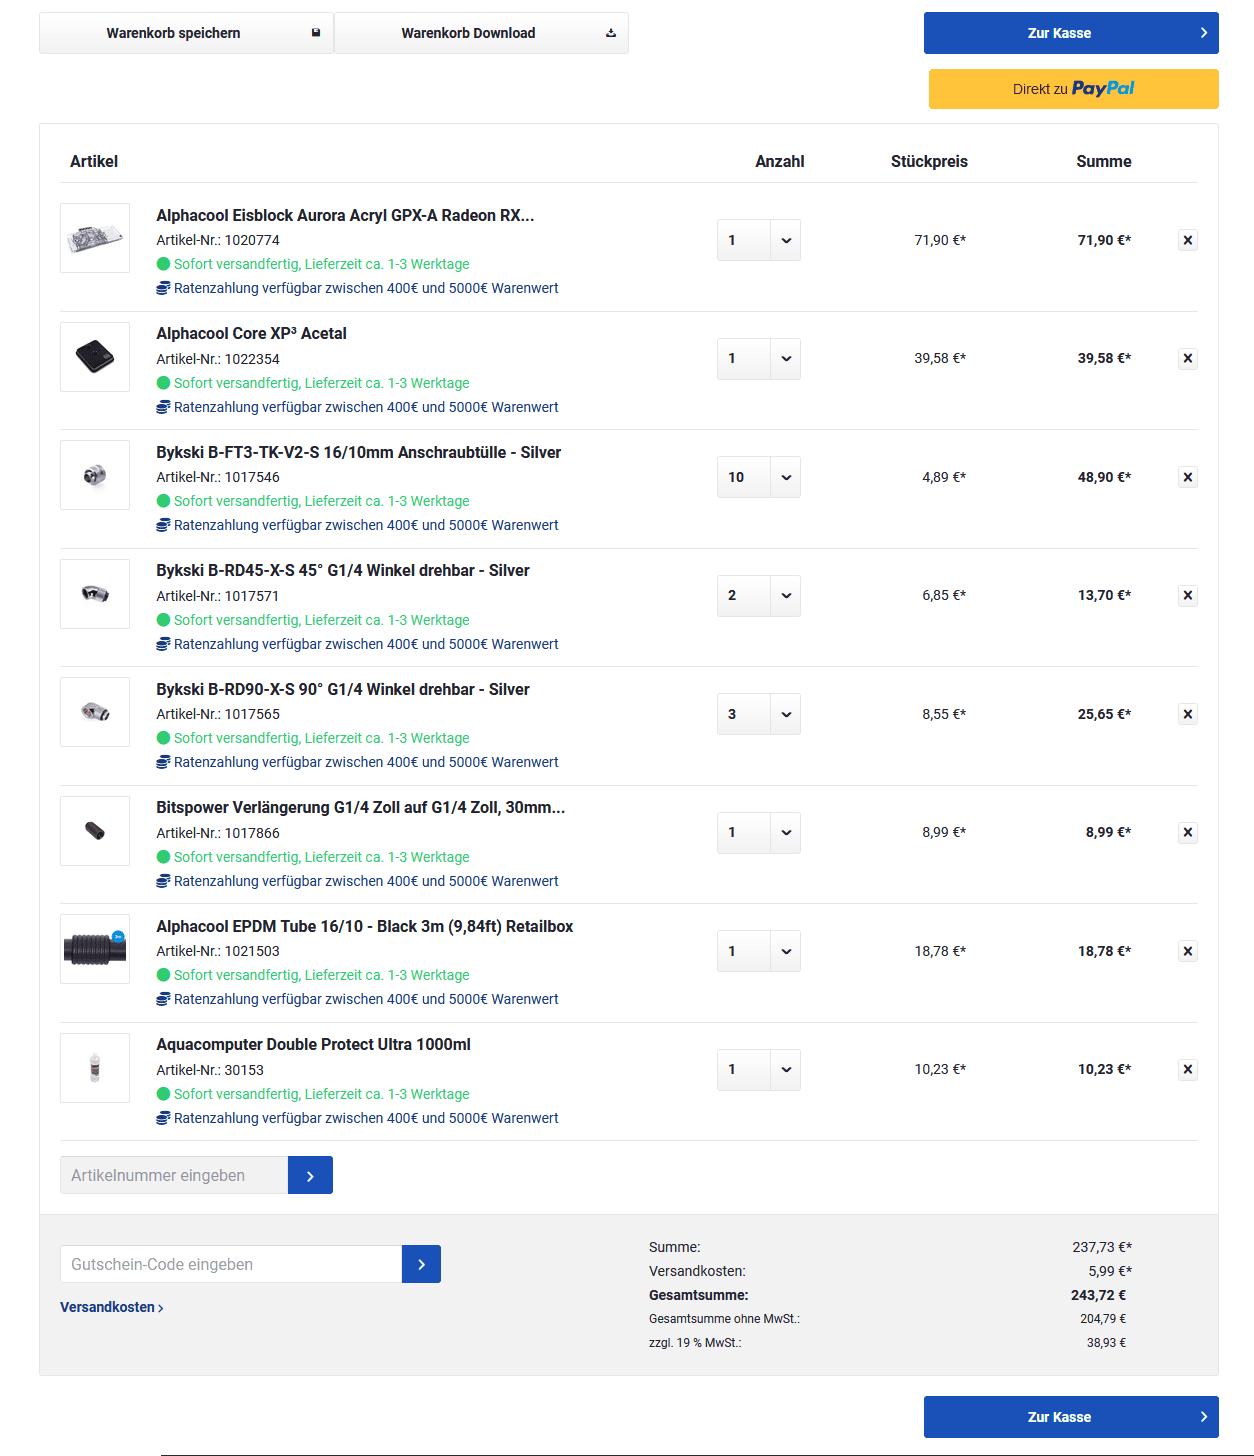Screen dimensions: 1254x1456
Task: Click Warenkorb speichern button
Action: point(186,33)
